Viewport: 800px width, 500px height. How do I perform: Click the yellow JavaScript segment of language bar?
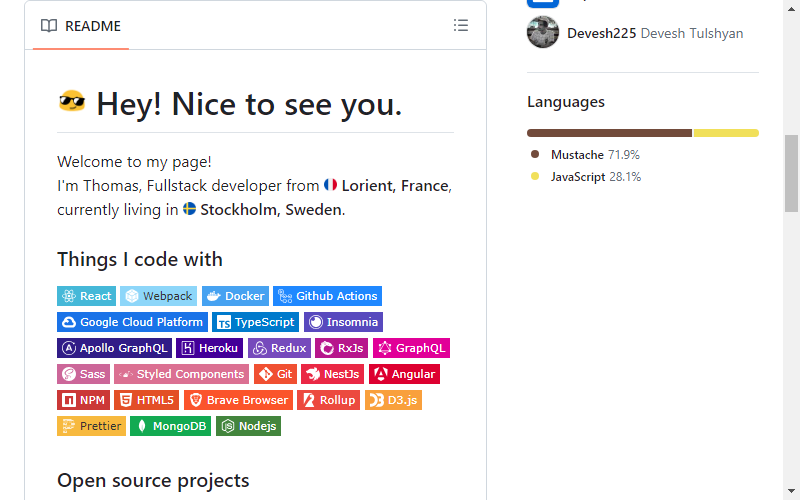726,133
